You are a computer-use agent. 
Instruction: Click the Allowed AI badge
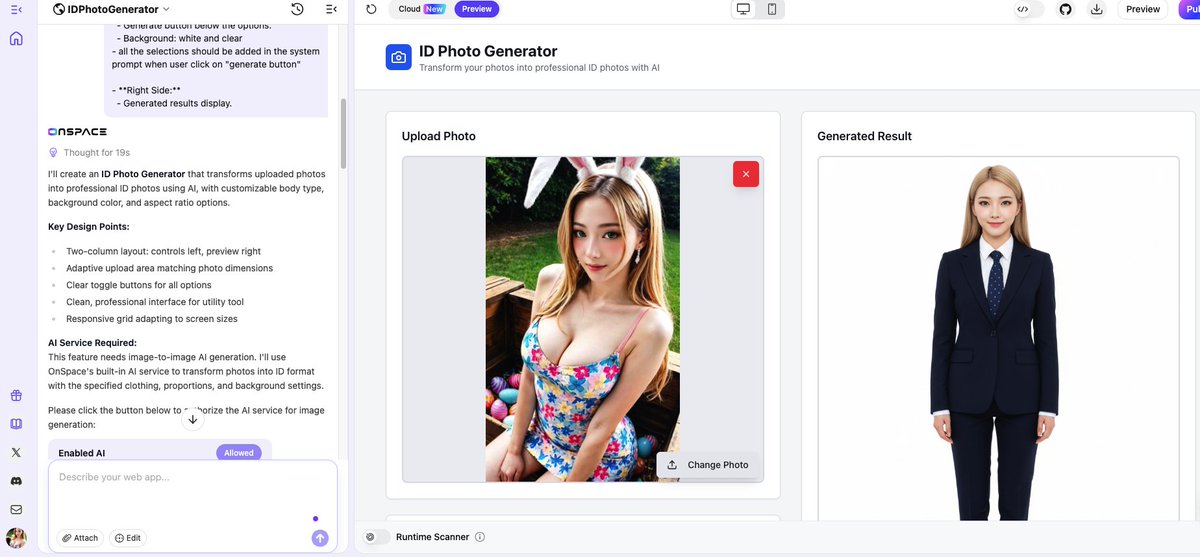tap(239, 453)
